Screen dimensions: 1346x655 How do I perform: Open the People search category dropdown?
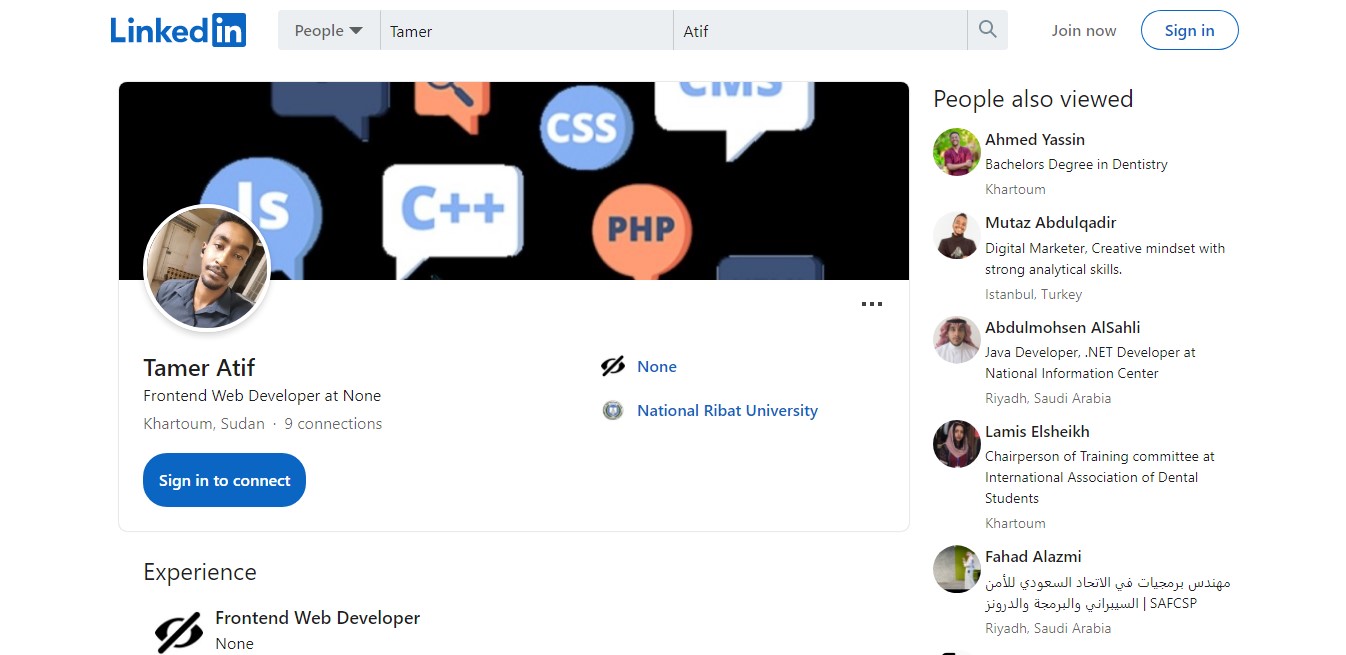[328, 30]
